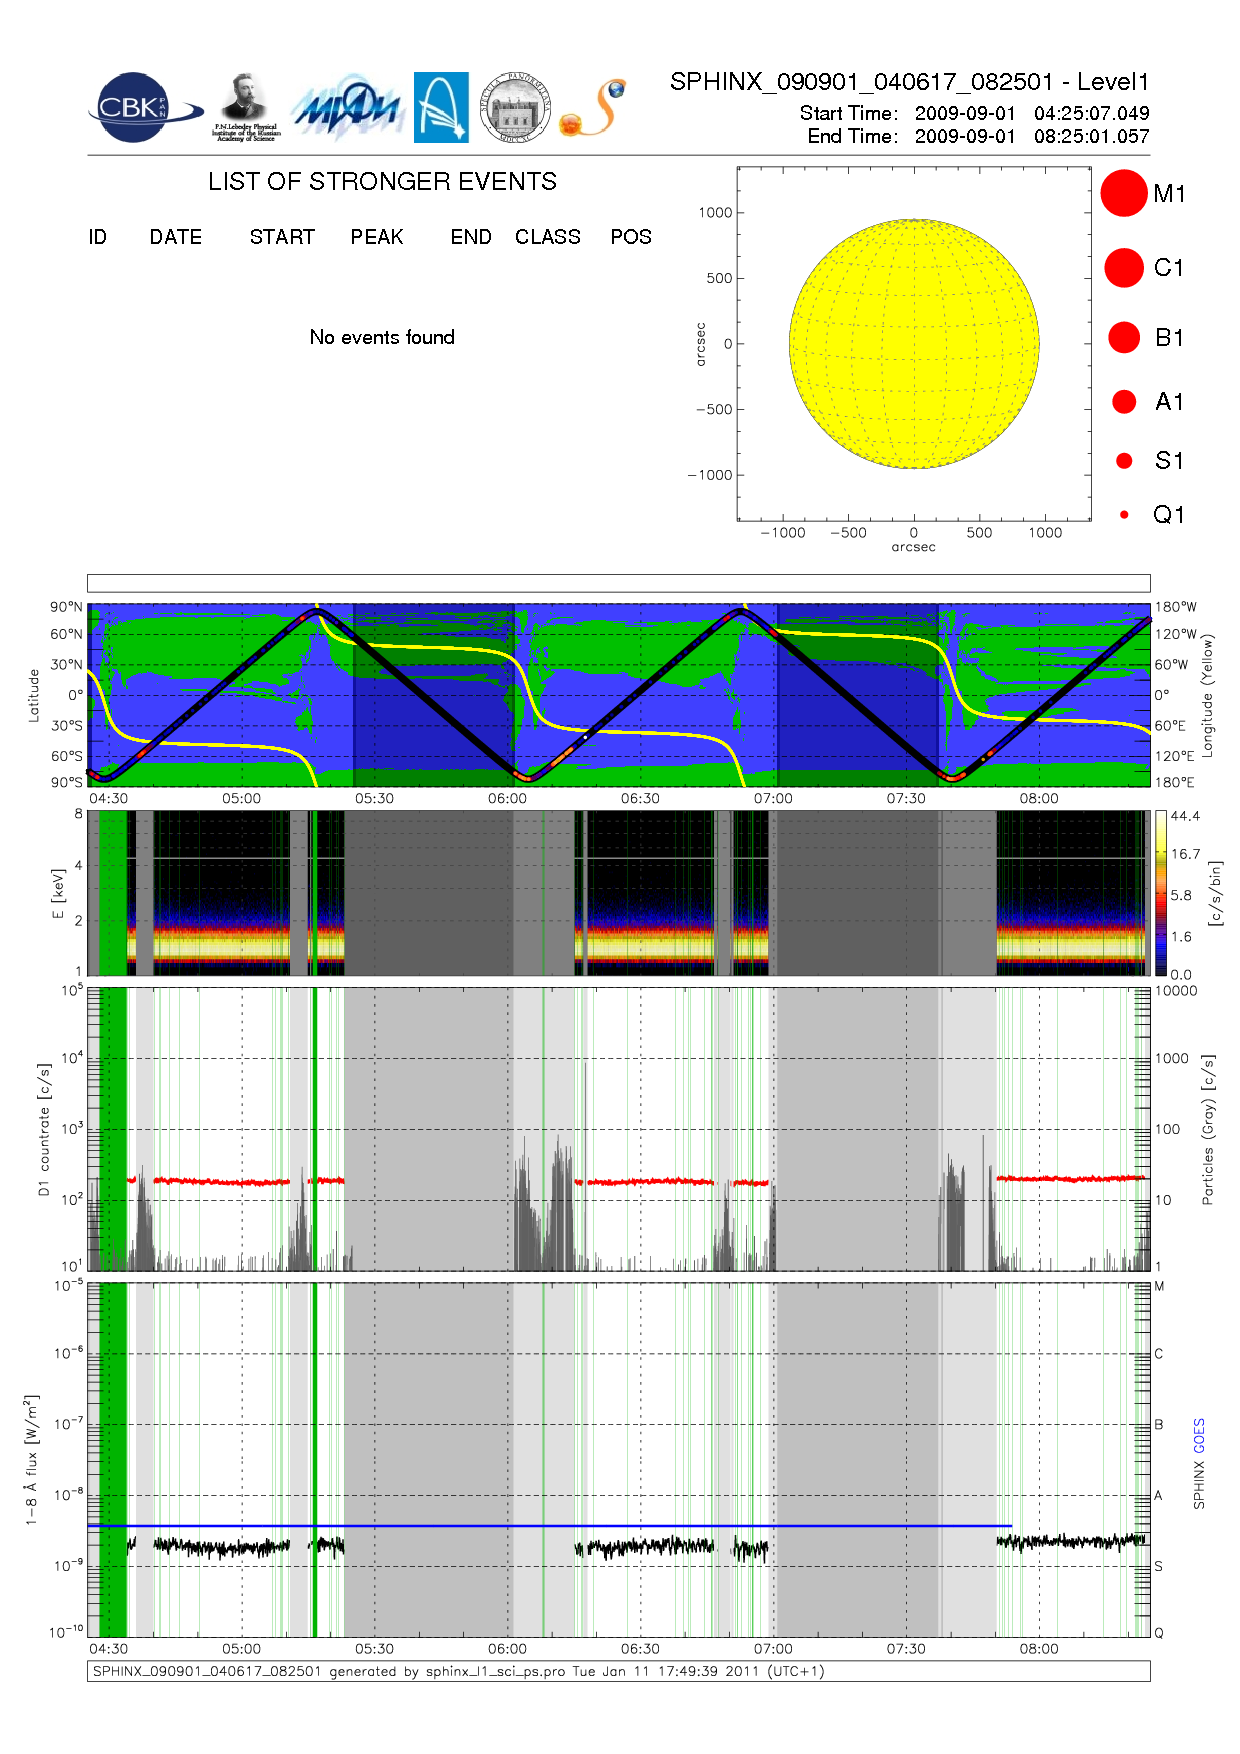Click the blue GOES flux line
1240x1754 pixels.
pos(550,1526)
